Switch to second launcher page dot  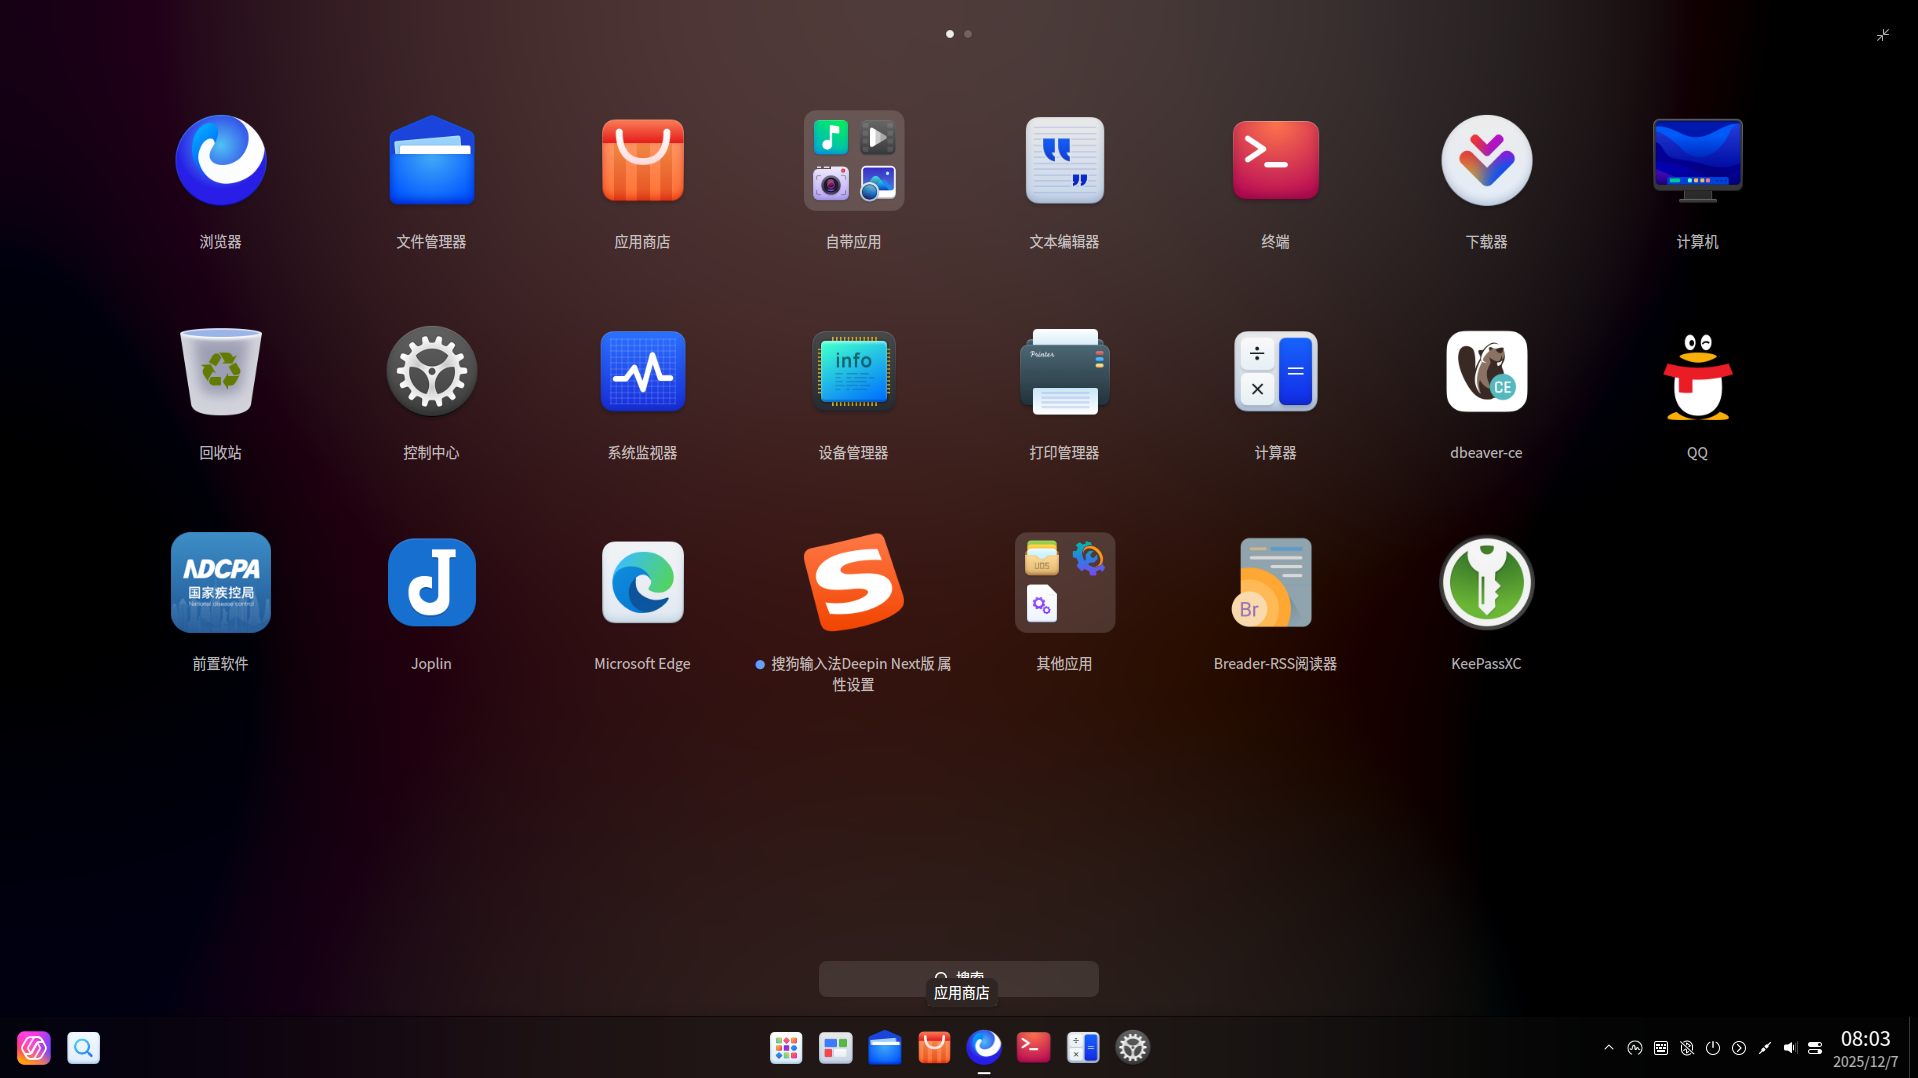coord(967,34)
